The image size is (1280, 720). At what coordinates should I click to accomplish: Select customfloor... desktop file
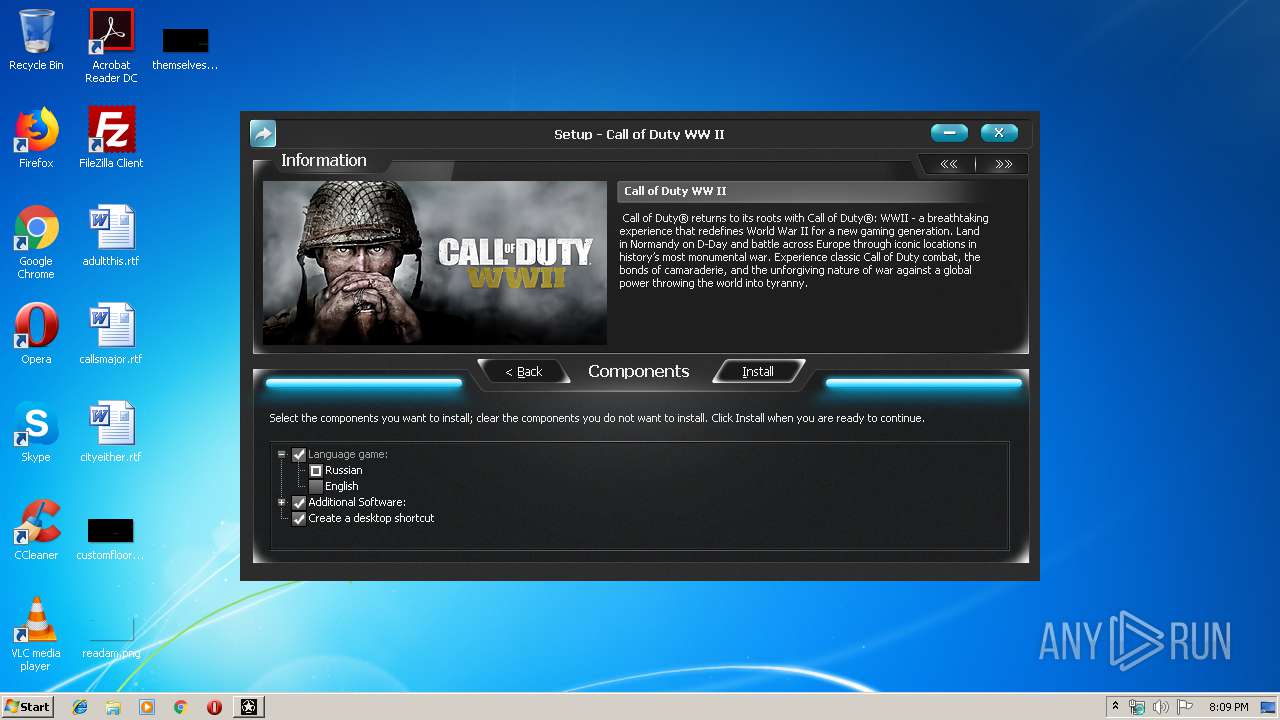(110, 538)
